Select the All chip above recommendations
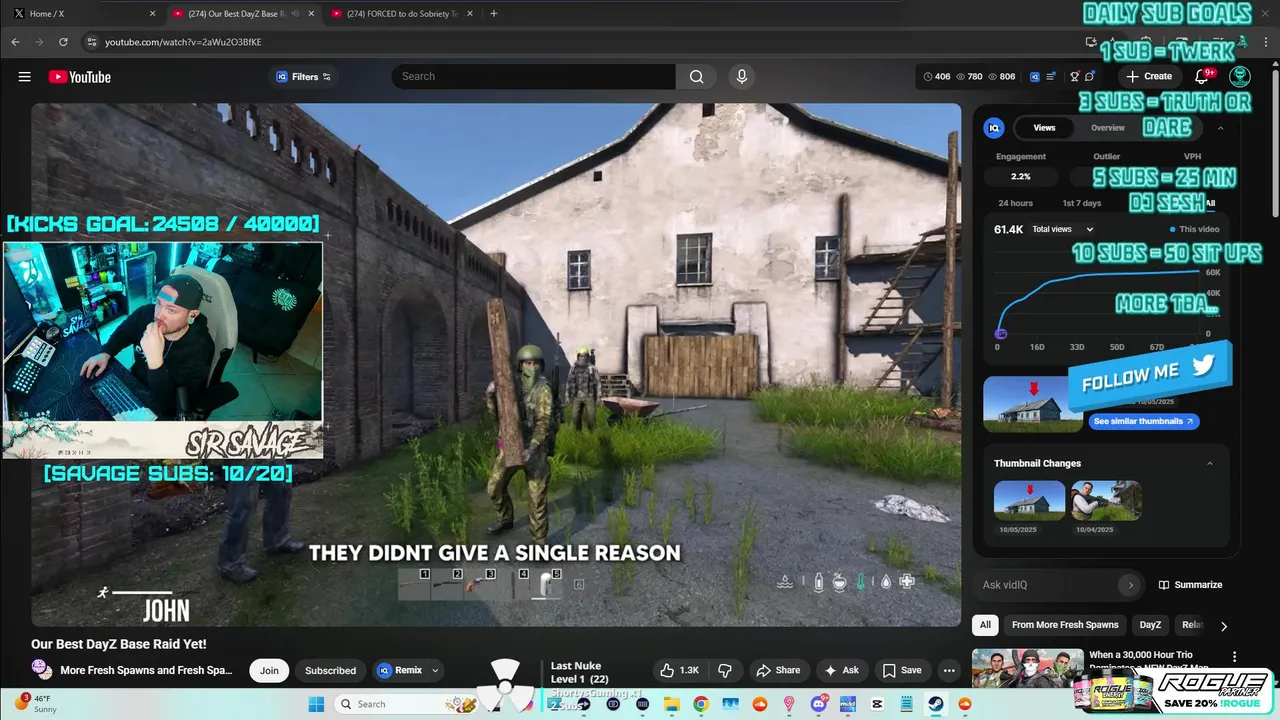This screenshot has width=1280, height=720. pyautogui.click(x=985, y=625)
